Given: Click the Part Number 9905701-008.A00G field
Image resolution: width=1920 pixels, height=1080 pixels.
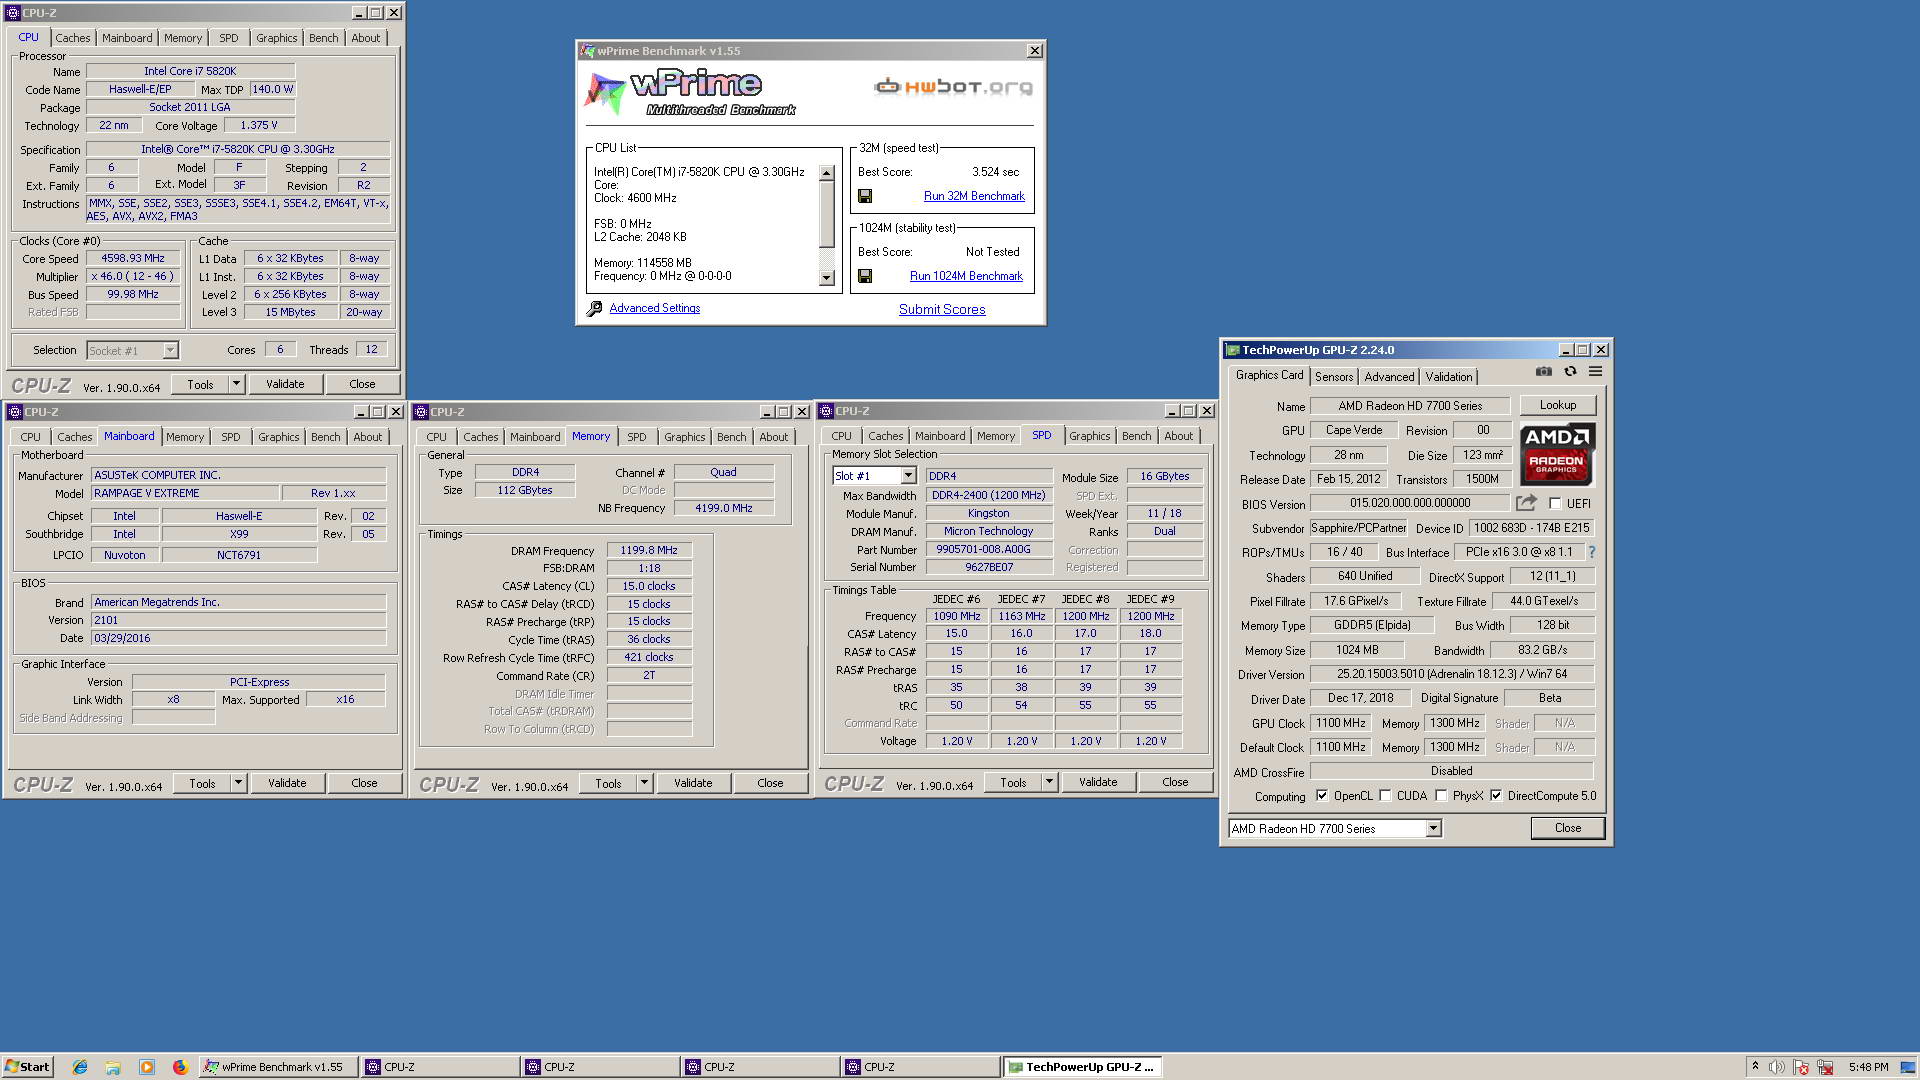Looking at the screenshot, I should [x=988, y=549].
